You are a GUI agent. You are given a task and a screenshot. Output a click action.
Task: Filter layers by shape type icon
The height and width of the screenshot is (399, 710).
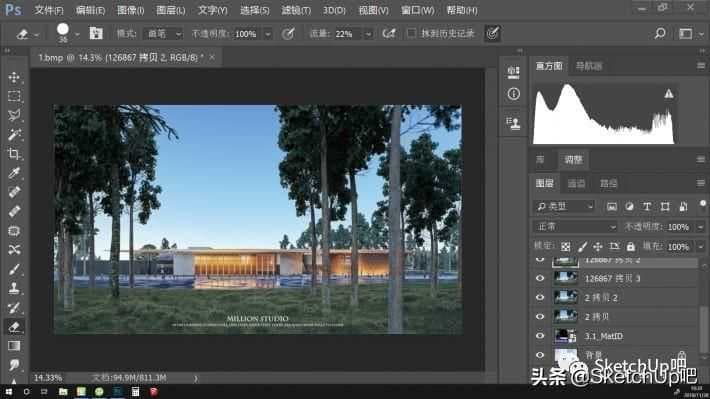tap(665, 207)
